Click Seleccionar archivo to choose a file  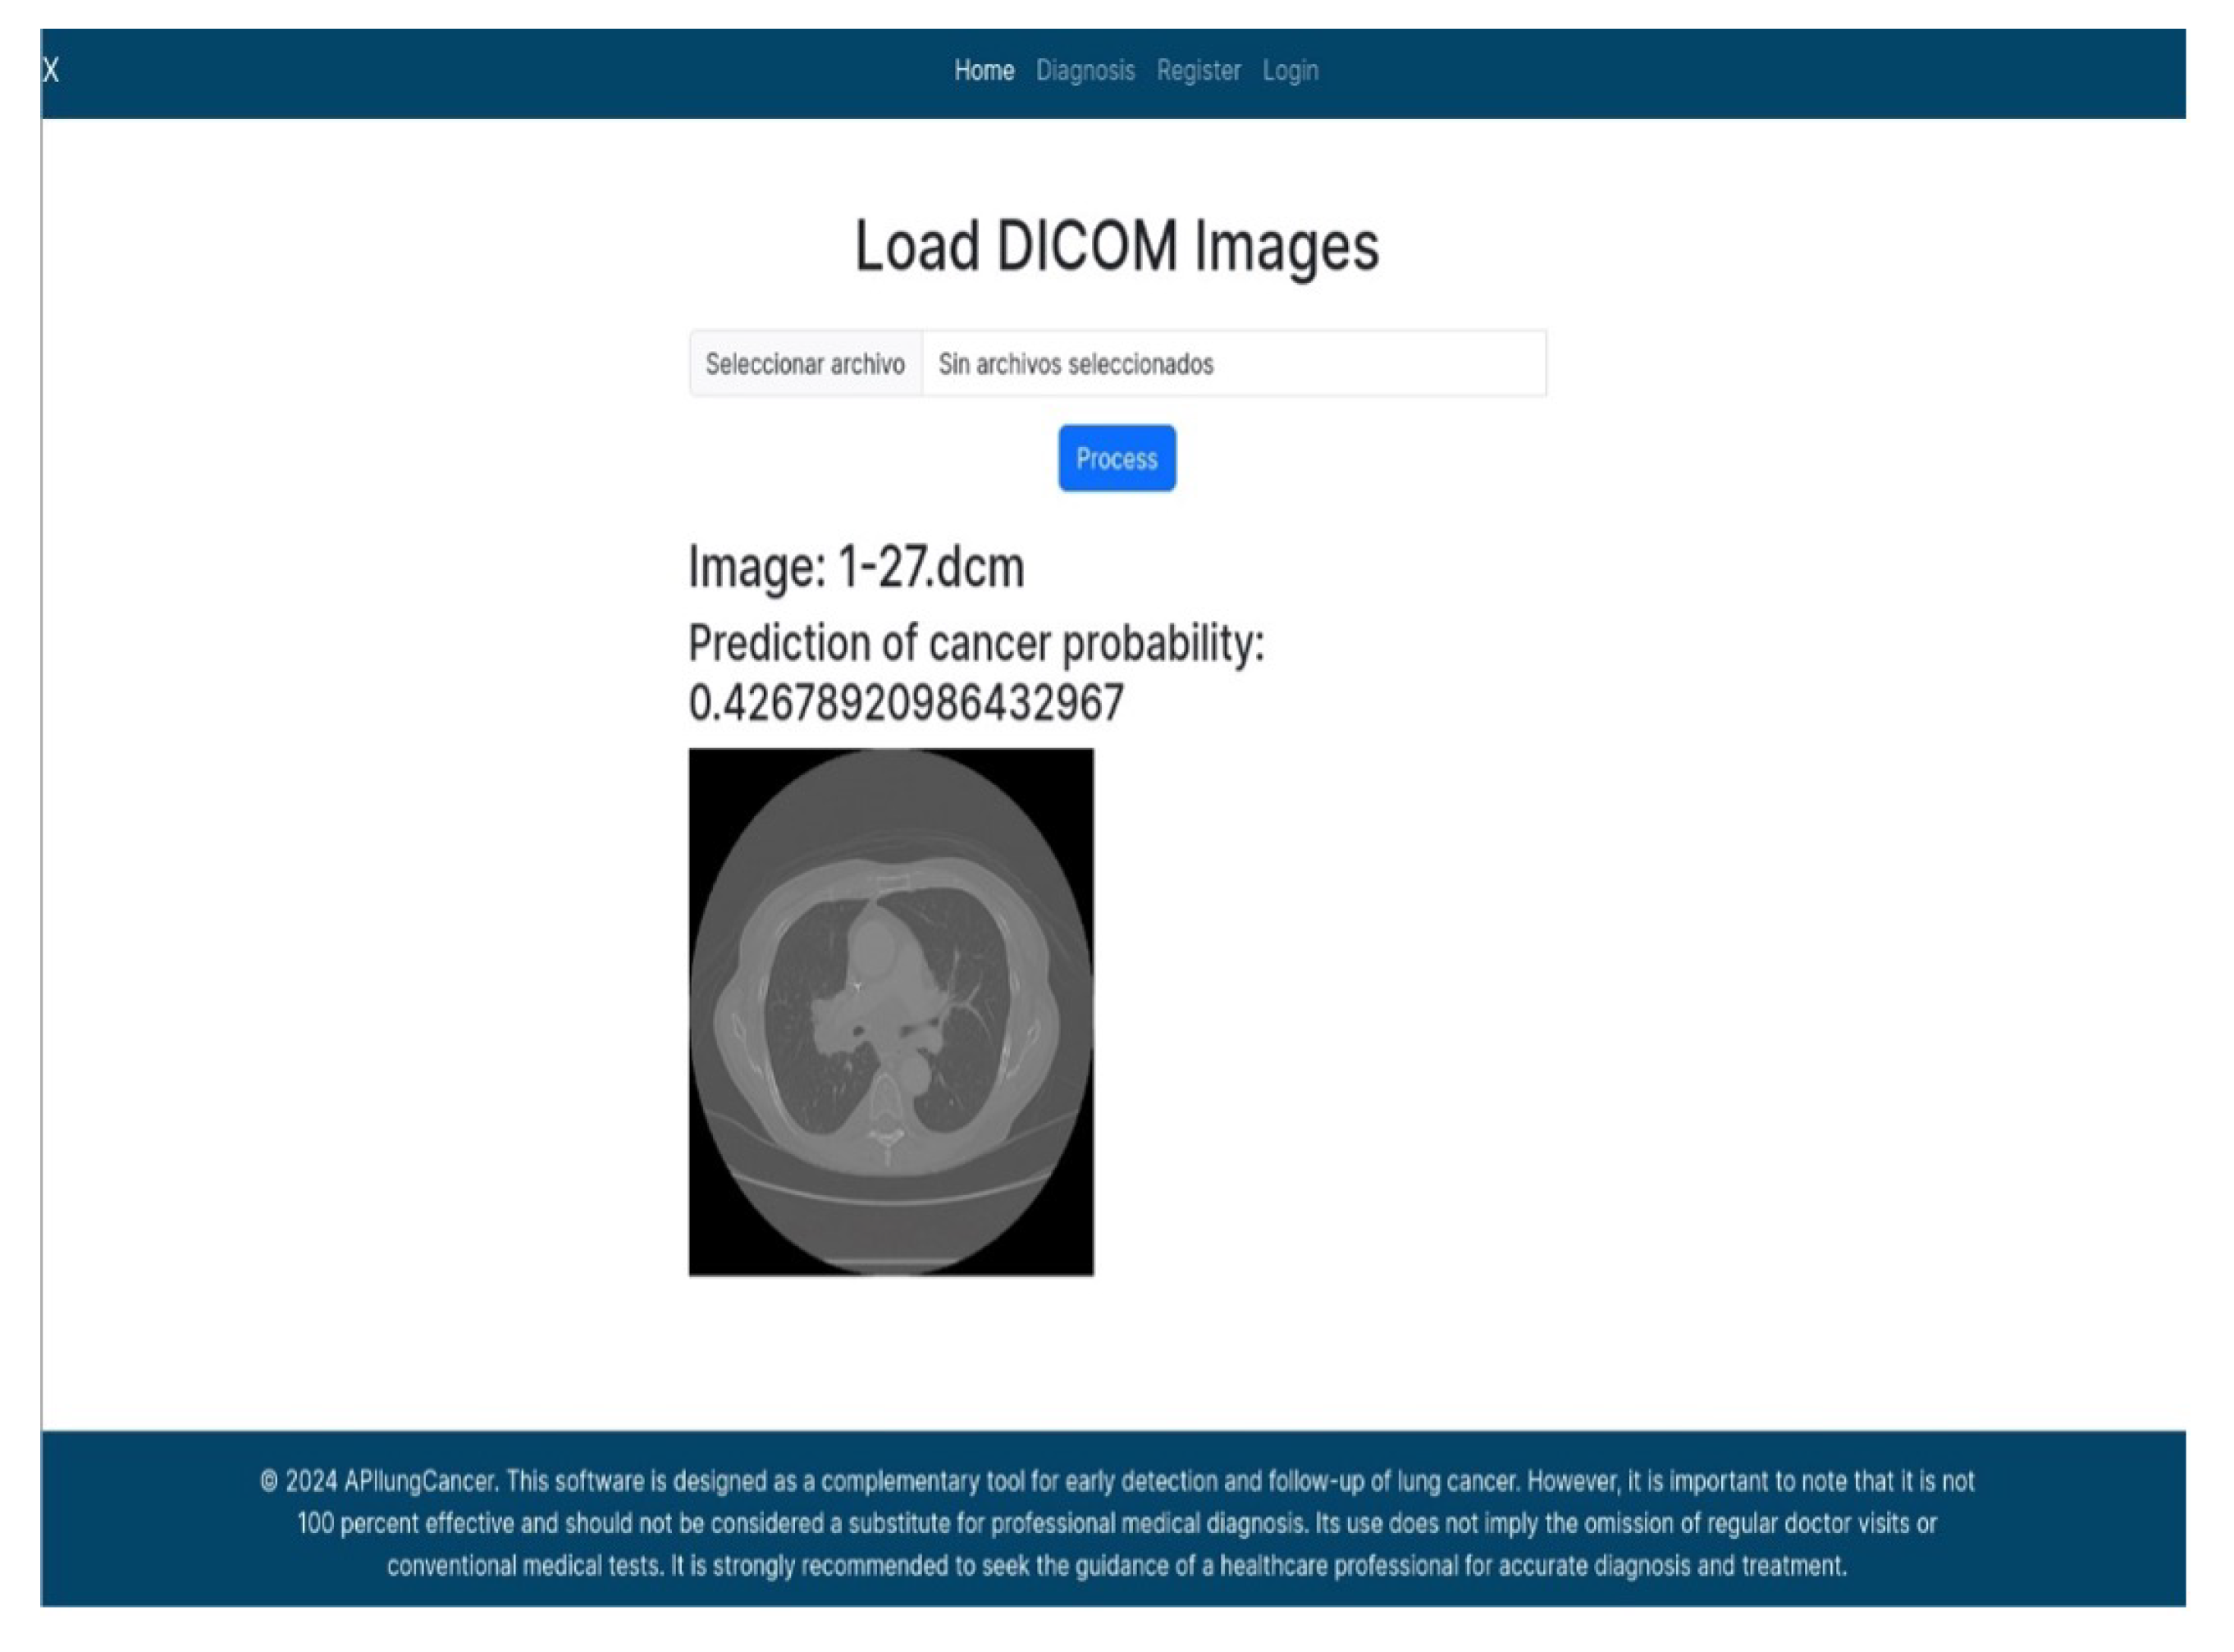[806, 364]
